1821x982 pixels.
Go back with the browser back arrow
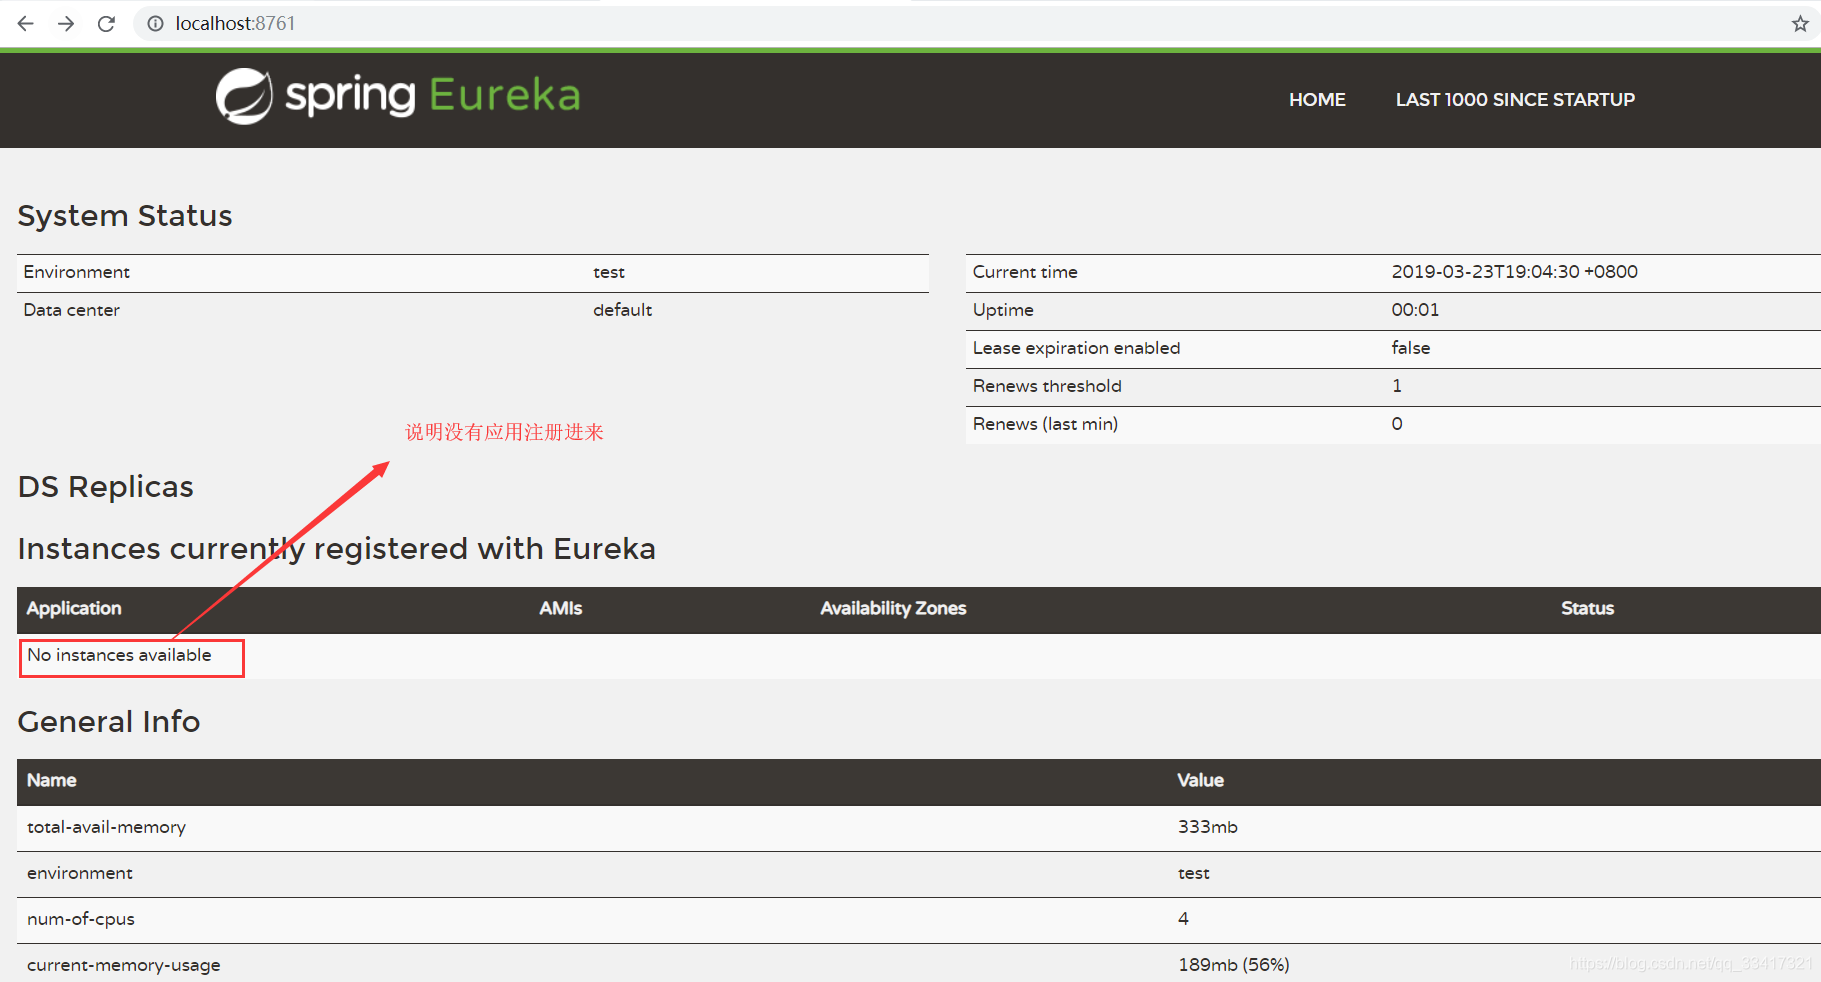(x=26, y=23)
